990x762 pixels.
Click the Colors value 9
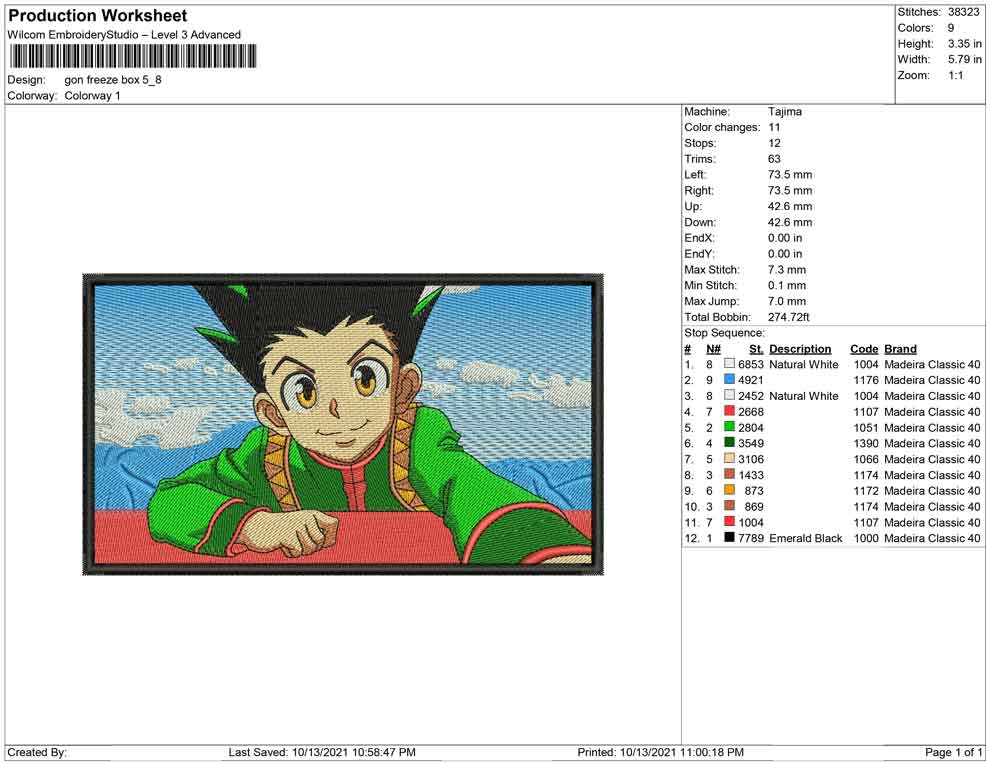pos(951,28)
